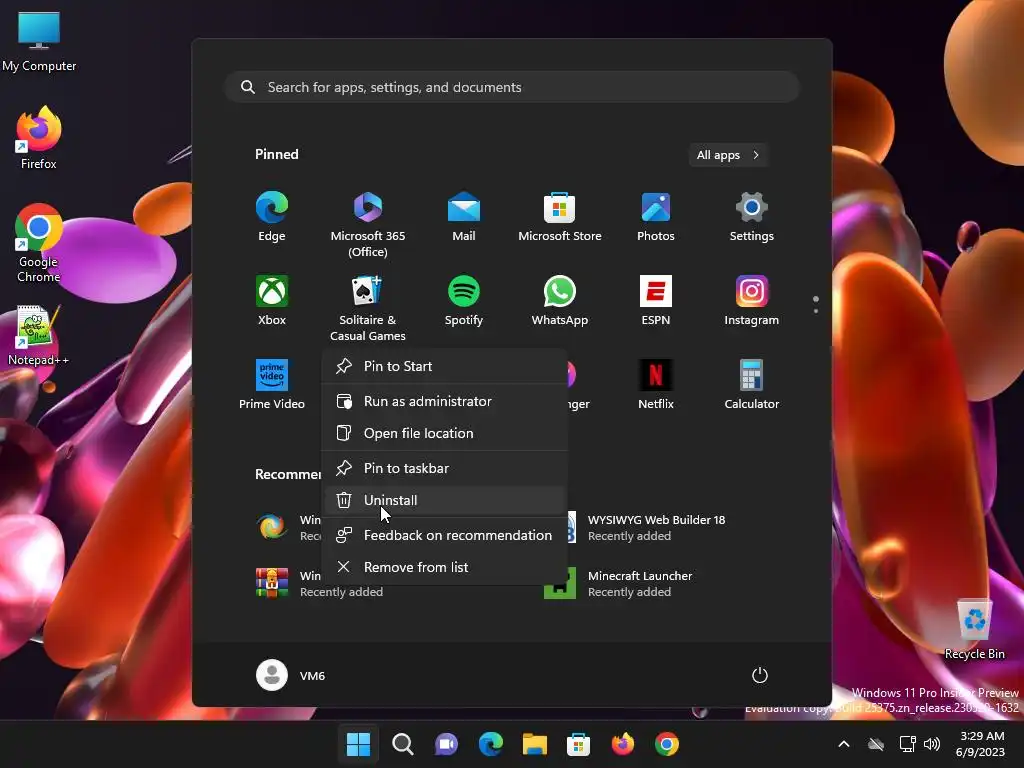Launch Chrome from the taskbar

[x=666, y=744]
